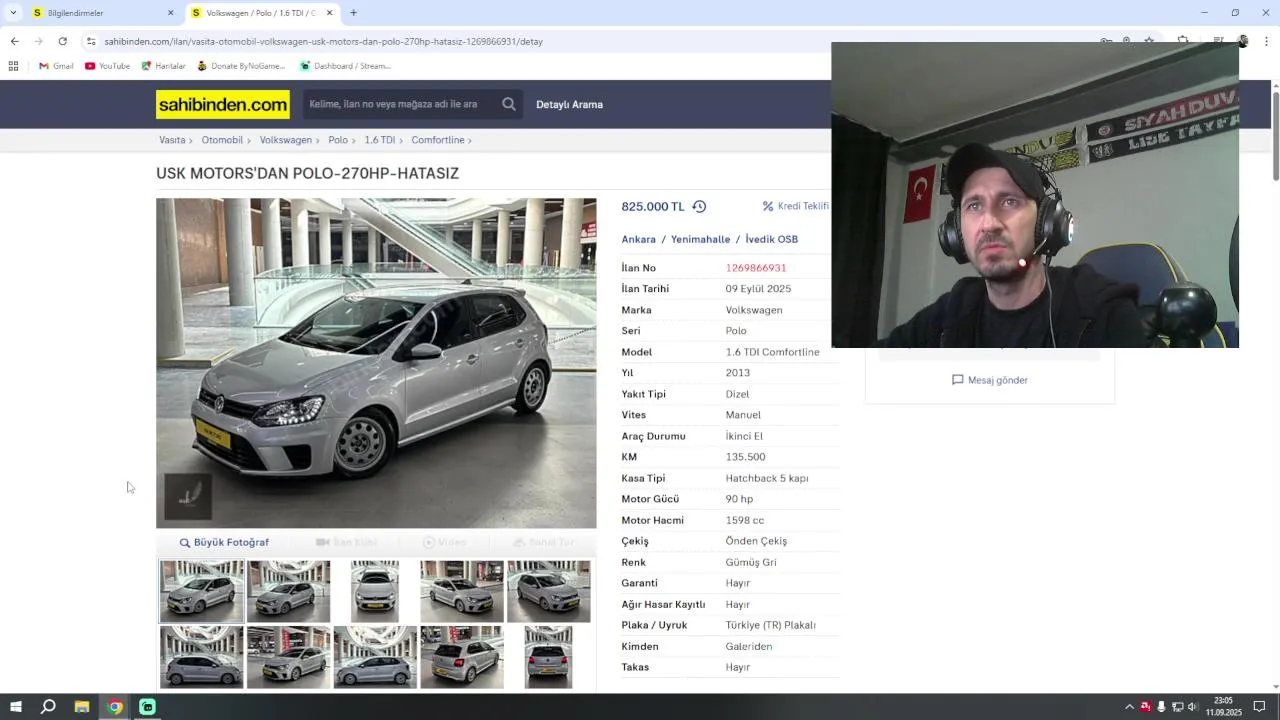Click the sahibinden.com logo
This screenshot has height=720, width=1280.
223,104
